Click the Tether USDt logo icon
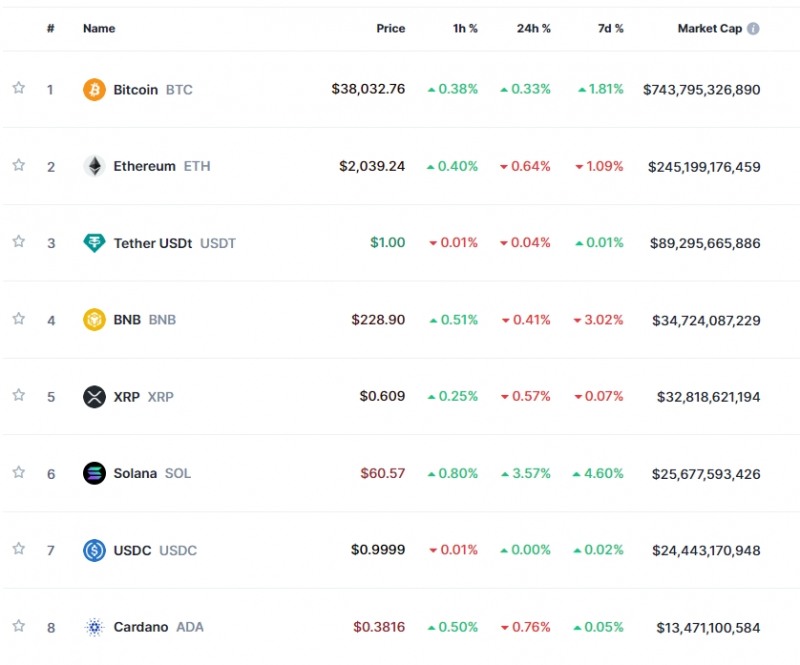The height and width of the screenshot is (665, 800). [x=94, y=243]
